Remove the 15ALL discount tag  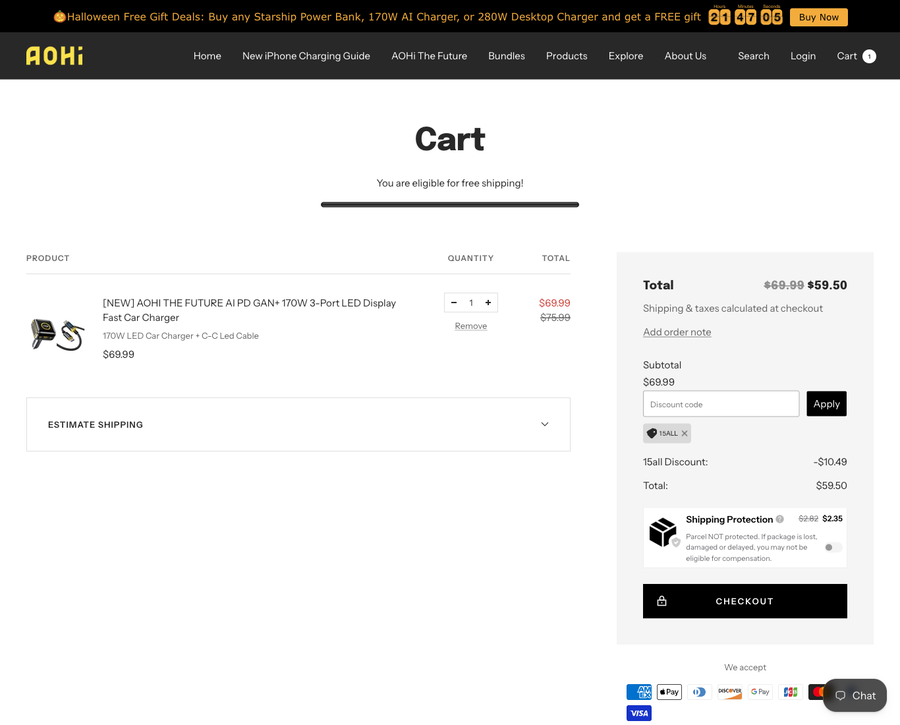(x=684, y=433)
